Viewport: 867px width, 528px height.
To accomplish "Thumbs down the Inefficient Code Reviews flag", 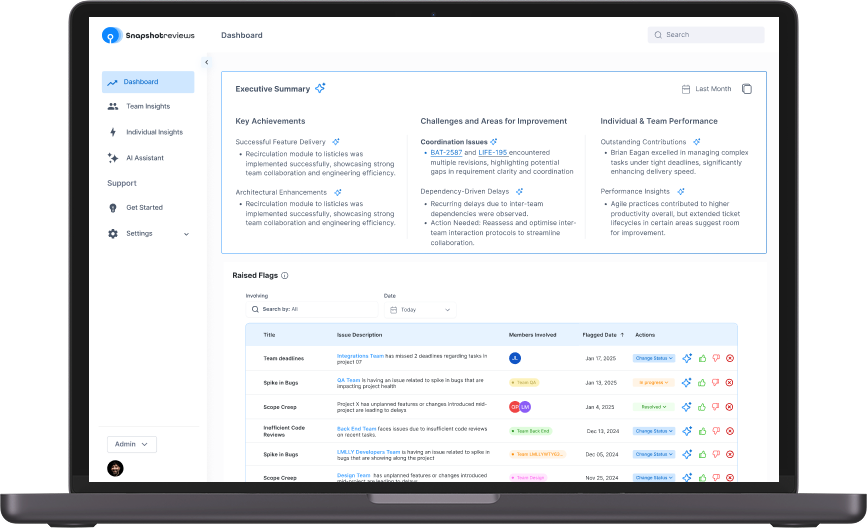I will (x=716, y=431).
